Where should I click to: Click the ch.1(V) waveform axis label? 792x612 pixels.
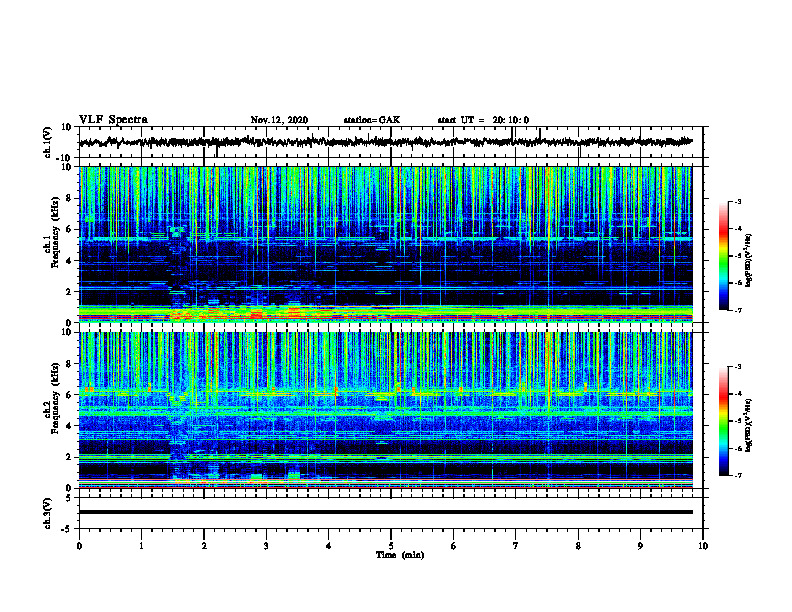click(48, 142)
